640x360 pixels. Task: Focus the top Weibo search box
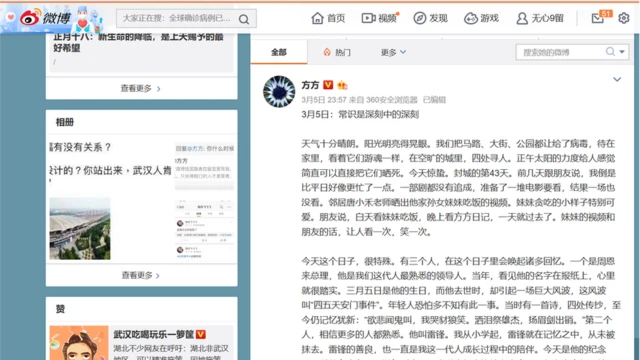pyautogui.click(x=187, y=19)
